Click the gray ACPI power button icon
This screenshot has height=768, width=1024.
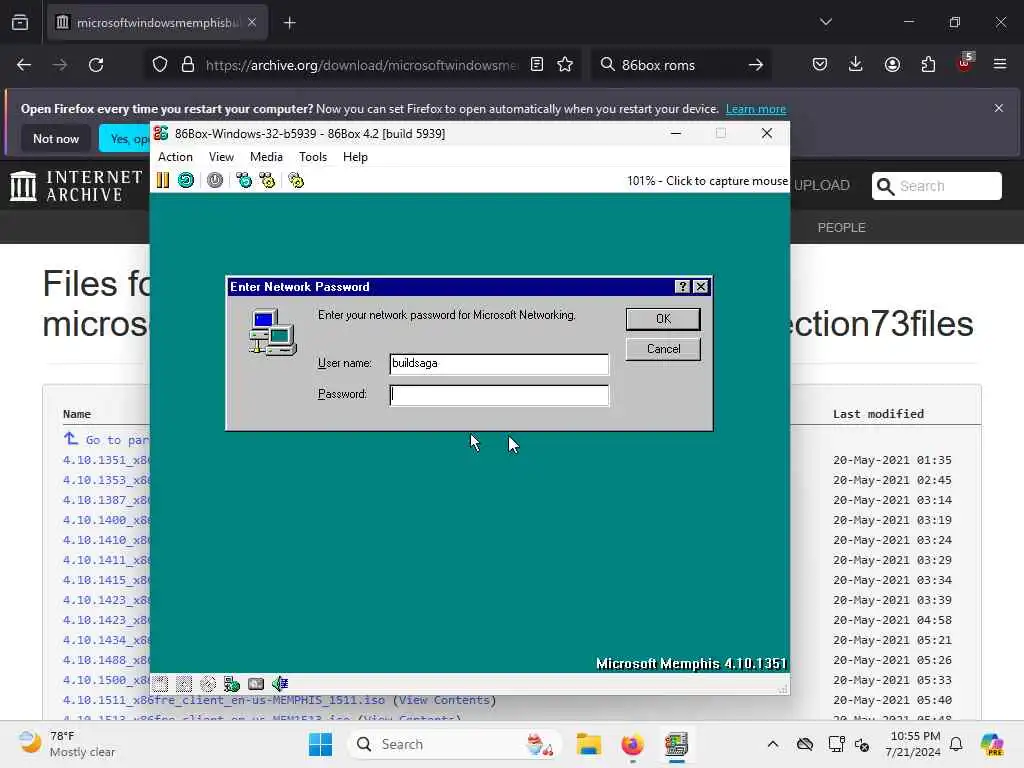point(215,180)
